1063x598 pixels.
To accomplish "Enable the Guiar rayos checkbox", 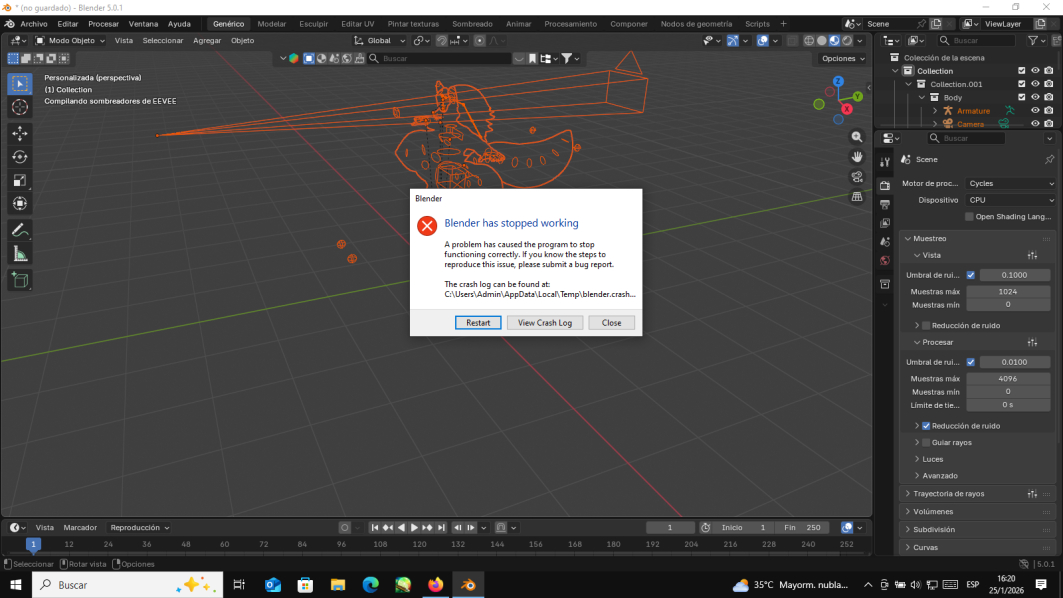I will [926, 442].
